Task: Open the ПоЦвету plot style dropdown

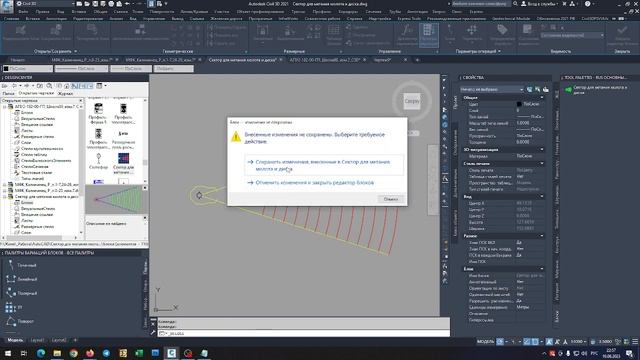Action: pos(173,69)
